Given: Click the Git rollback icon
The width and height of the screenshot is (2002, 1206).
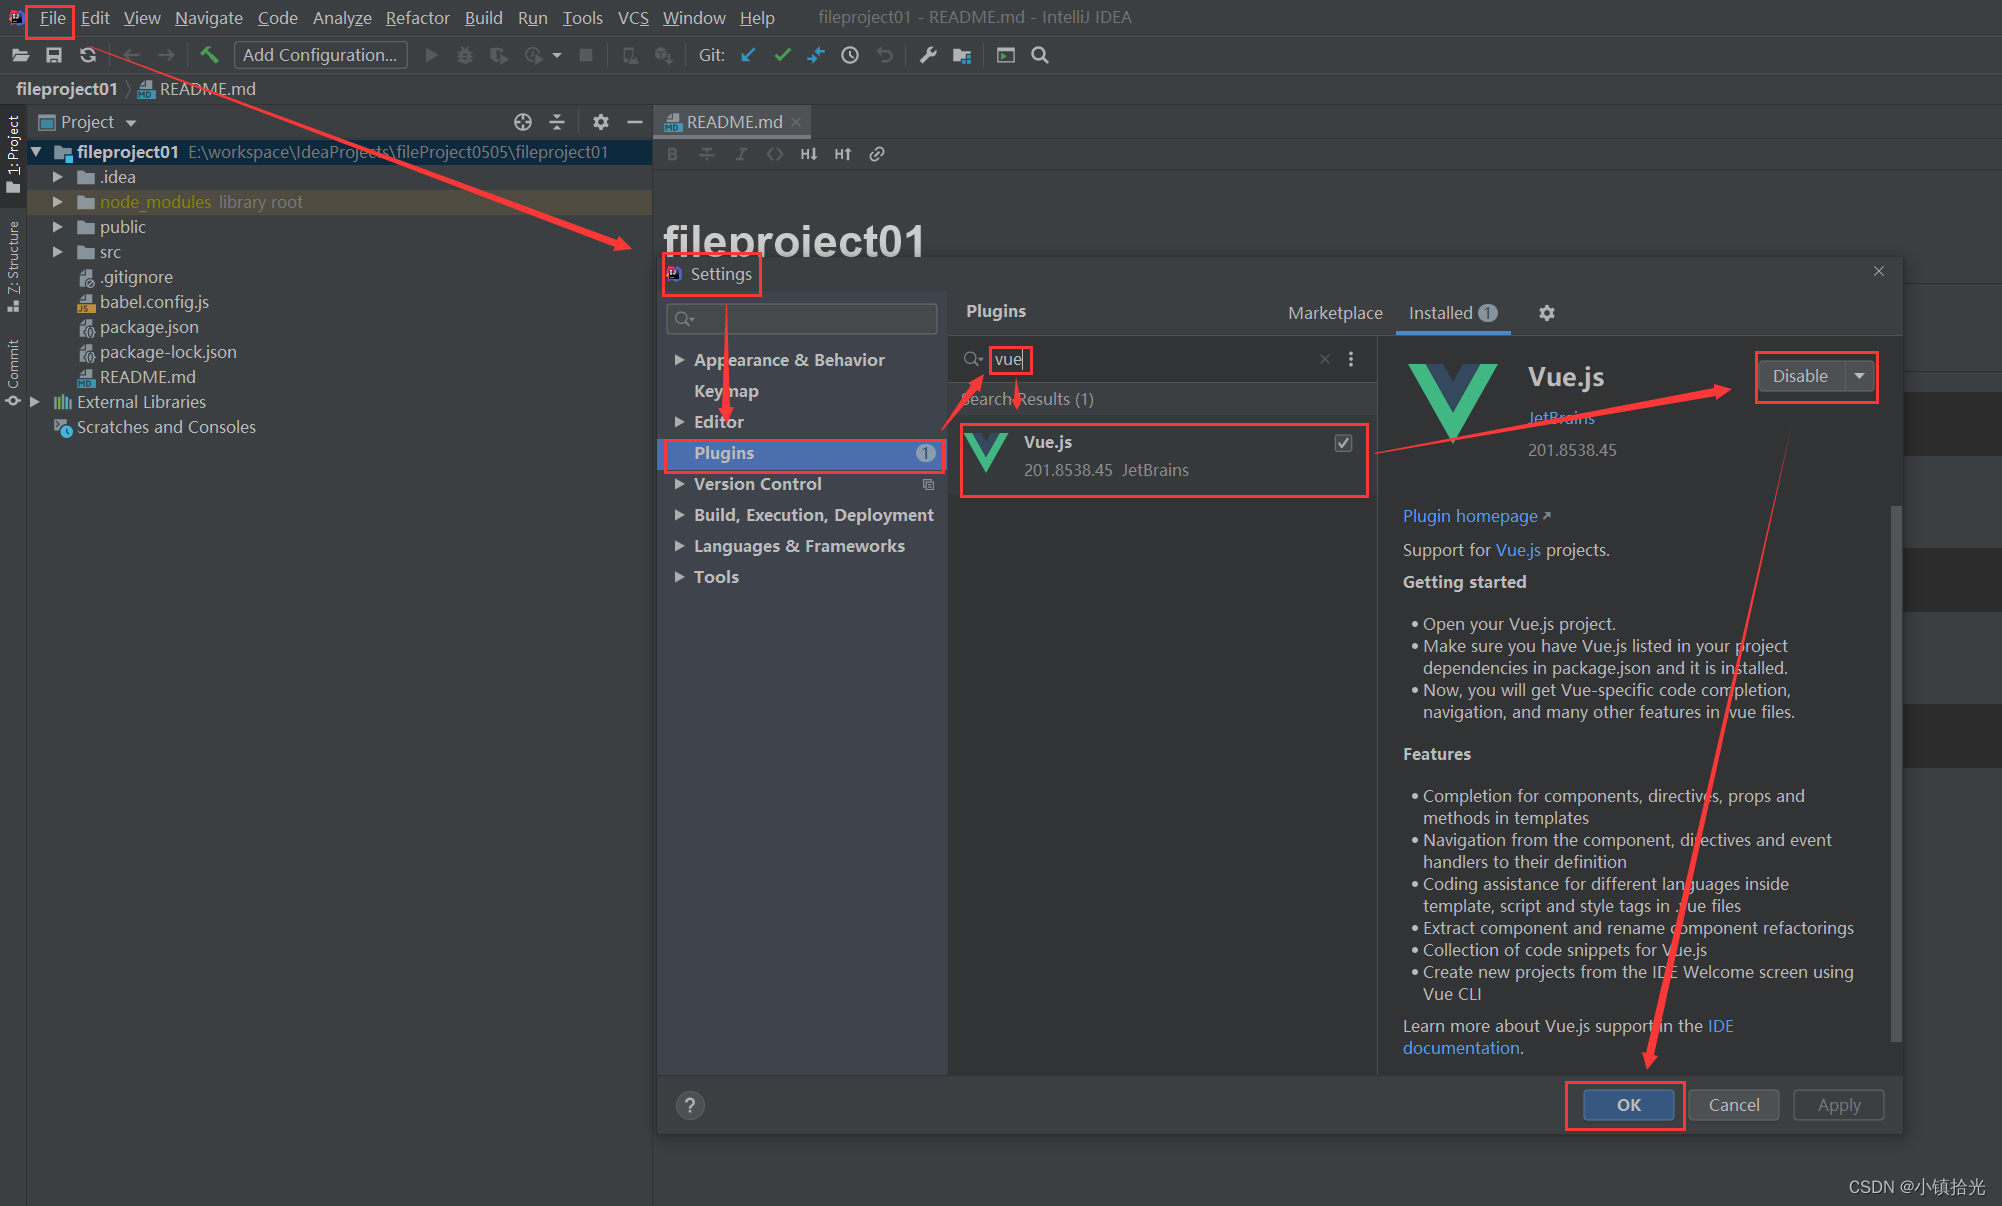Looking at the screenshot, I should (884, 55).
